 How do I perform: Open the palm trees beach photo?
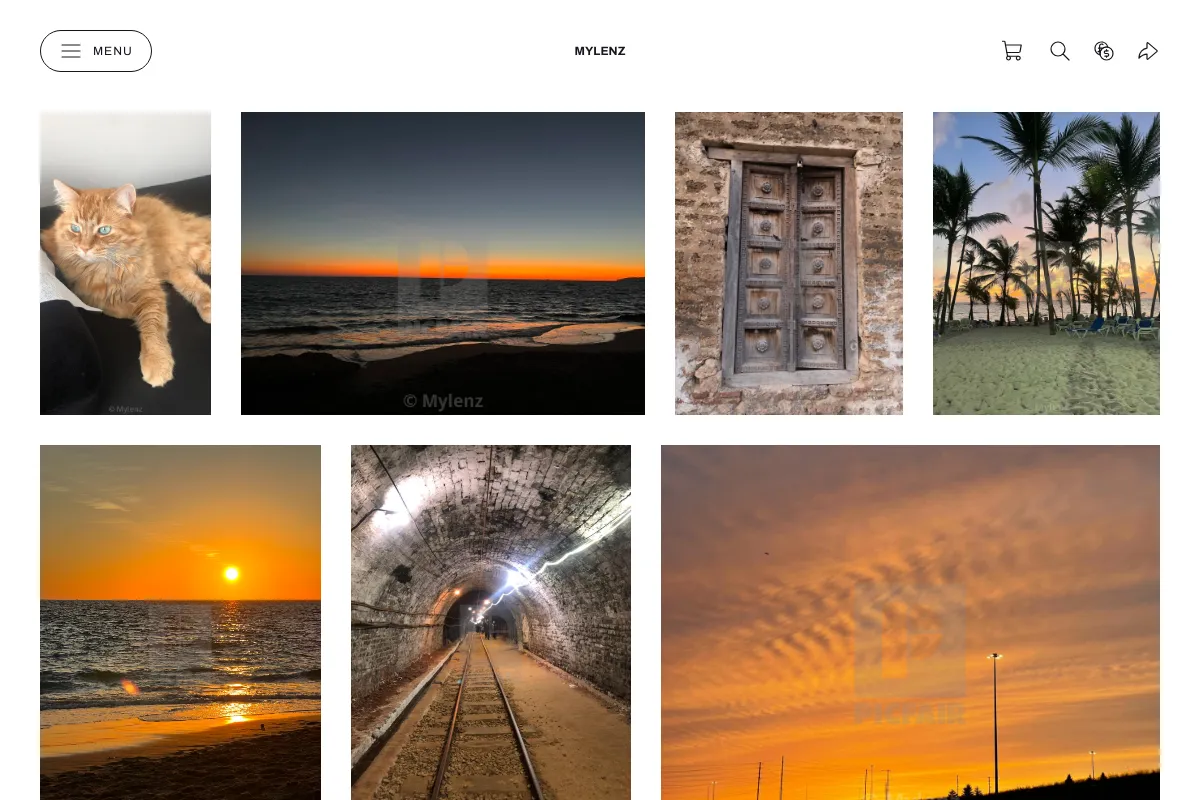pyautogui.click(x=1046, y=263)
